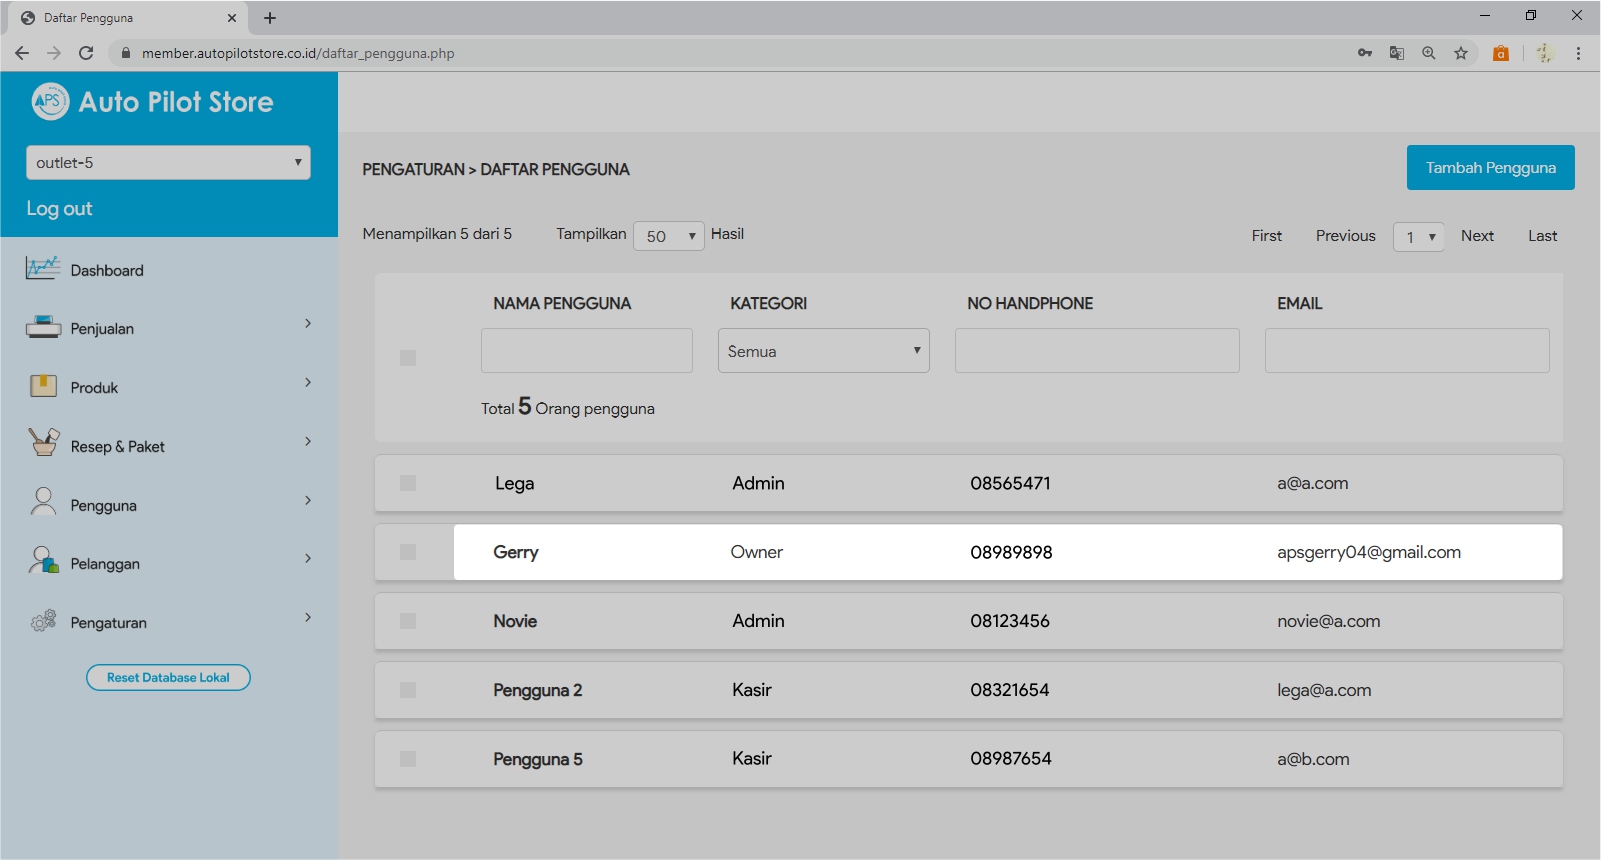Open the Tampilkan 50 results dropdown

[x=668, y=236]
